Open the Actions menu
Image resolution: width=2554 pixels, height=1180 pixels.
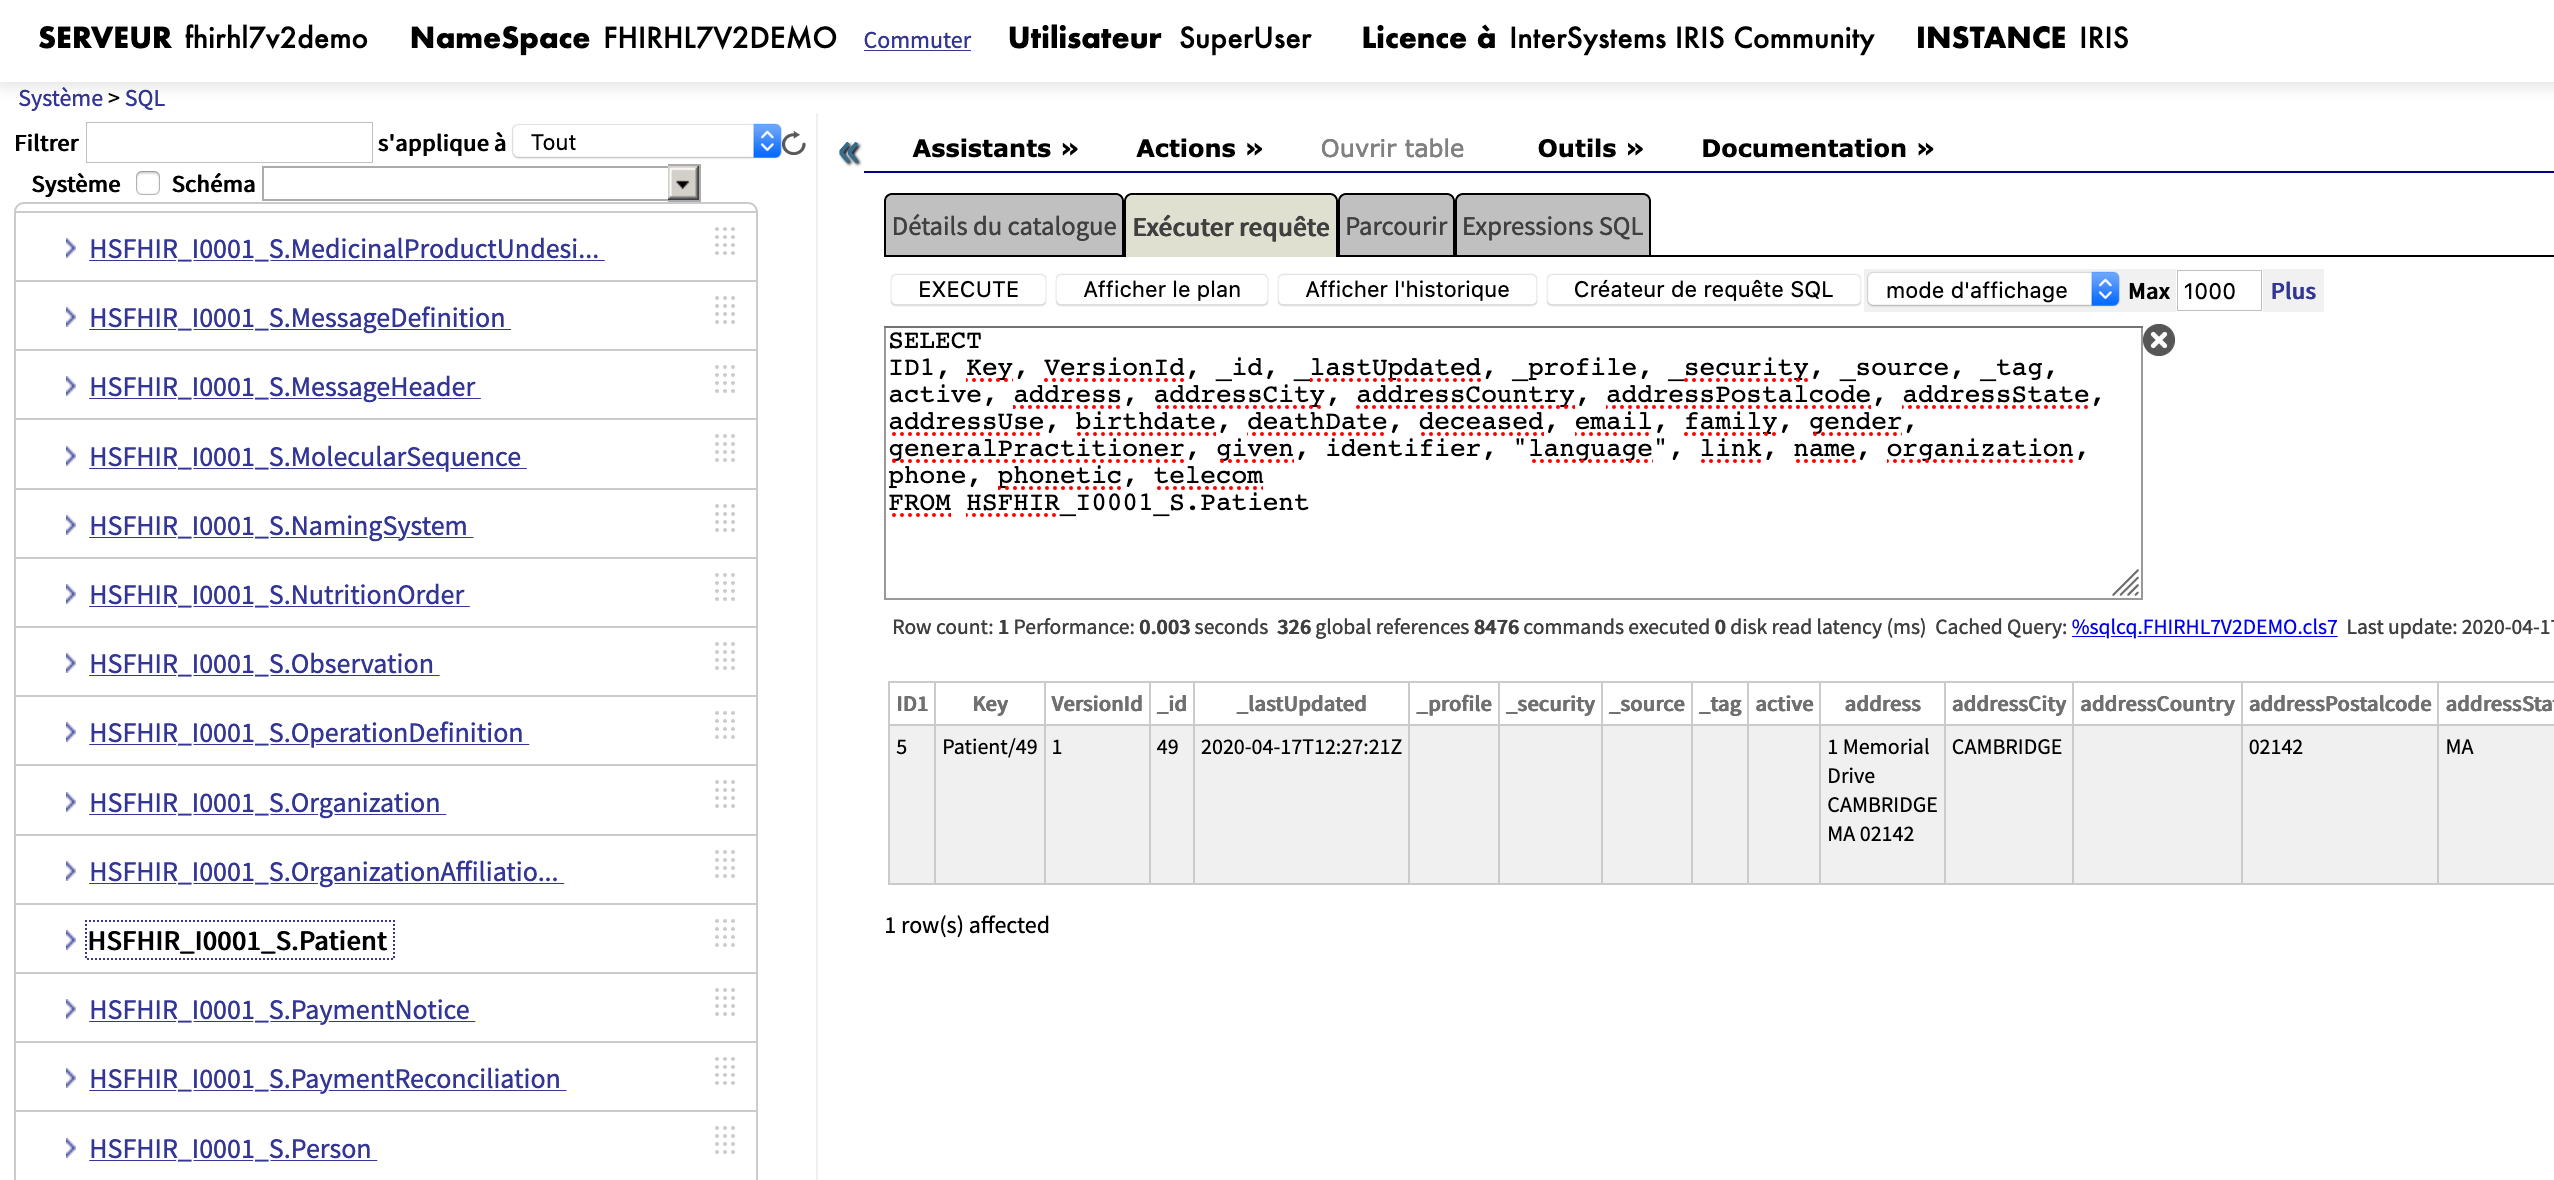point(1198,148)
